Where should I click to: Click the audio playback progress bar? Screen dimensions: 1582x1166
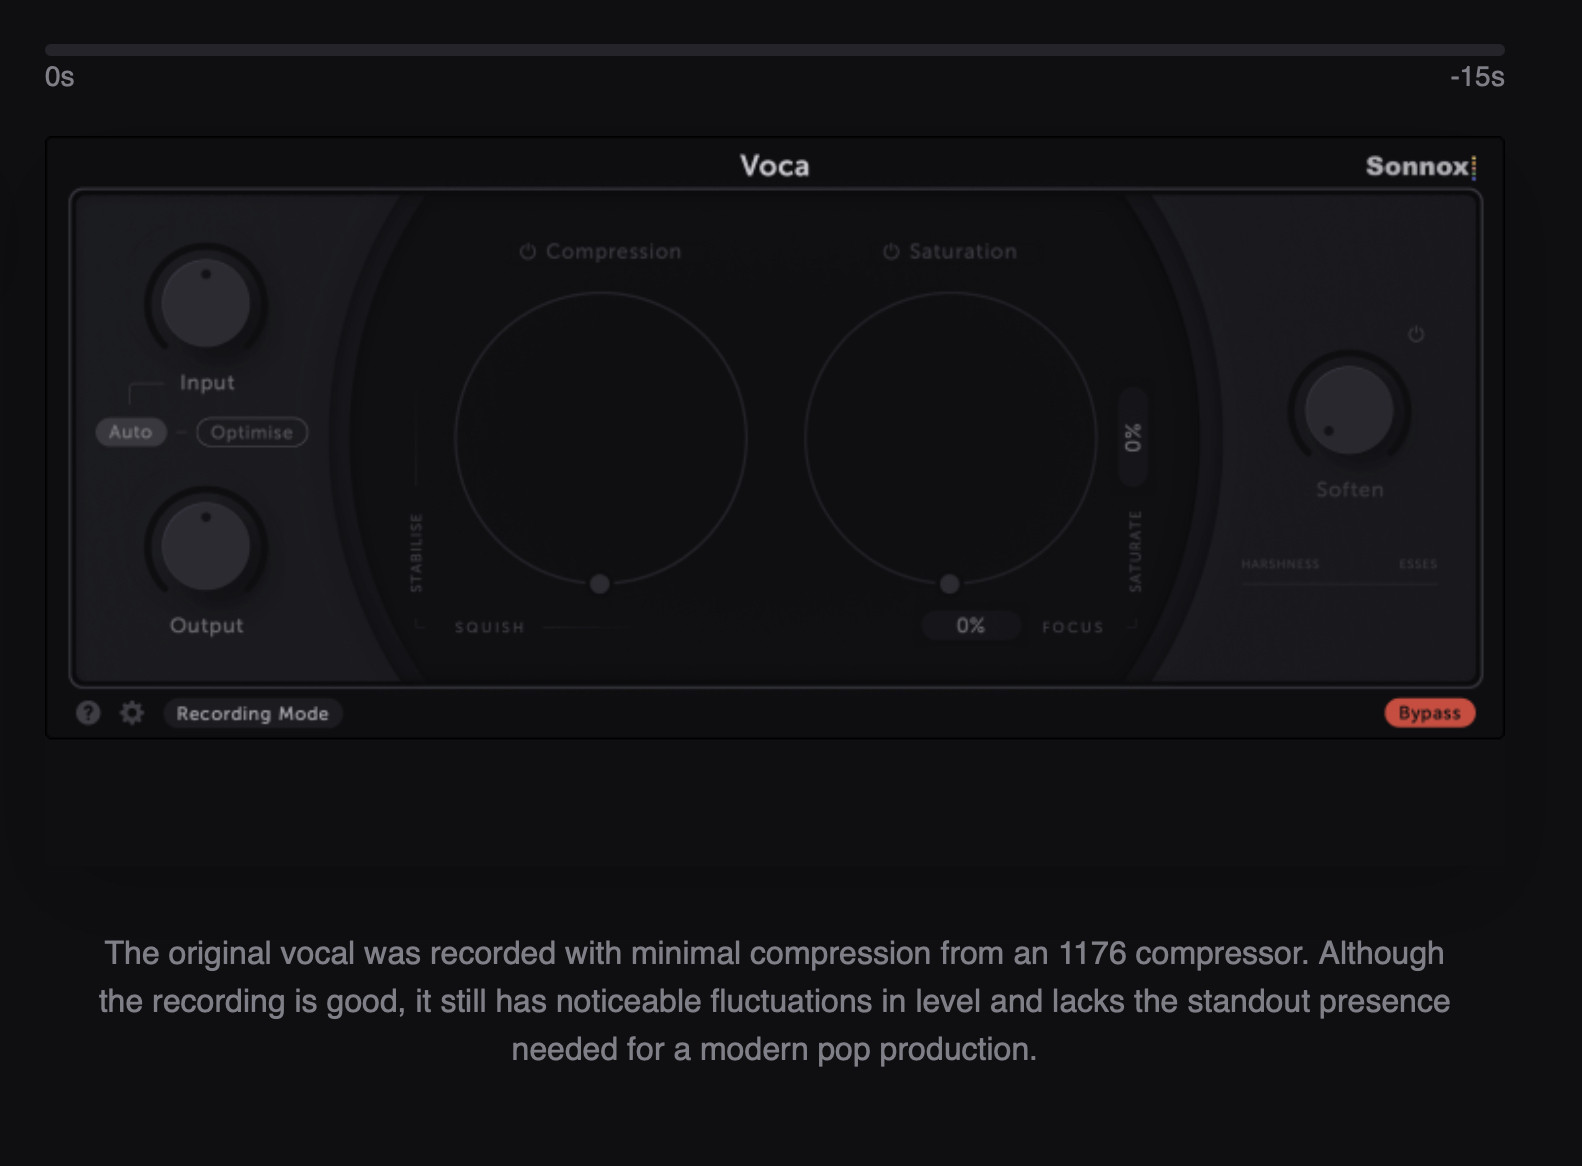(775, 50)
